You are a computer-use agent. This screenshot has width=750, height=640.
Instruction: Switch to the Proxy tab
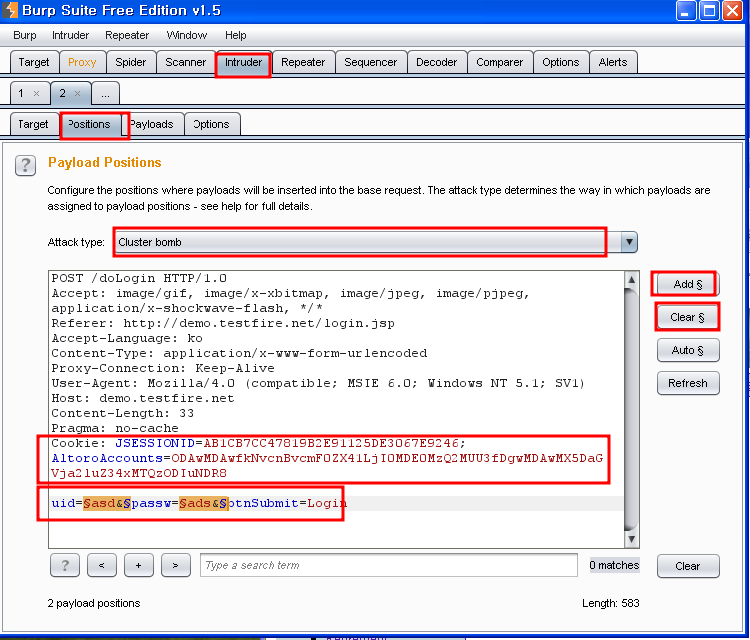pos(82,62)
